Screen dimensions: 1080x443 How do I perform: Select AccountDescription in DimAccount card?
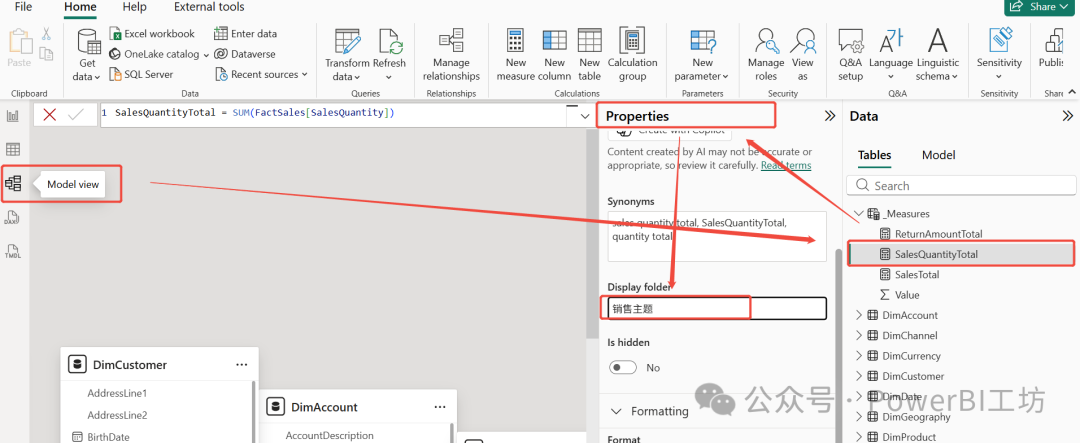pyautogui.click(x=330, y=435)
